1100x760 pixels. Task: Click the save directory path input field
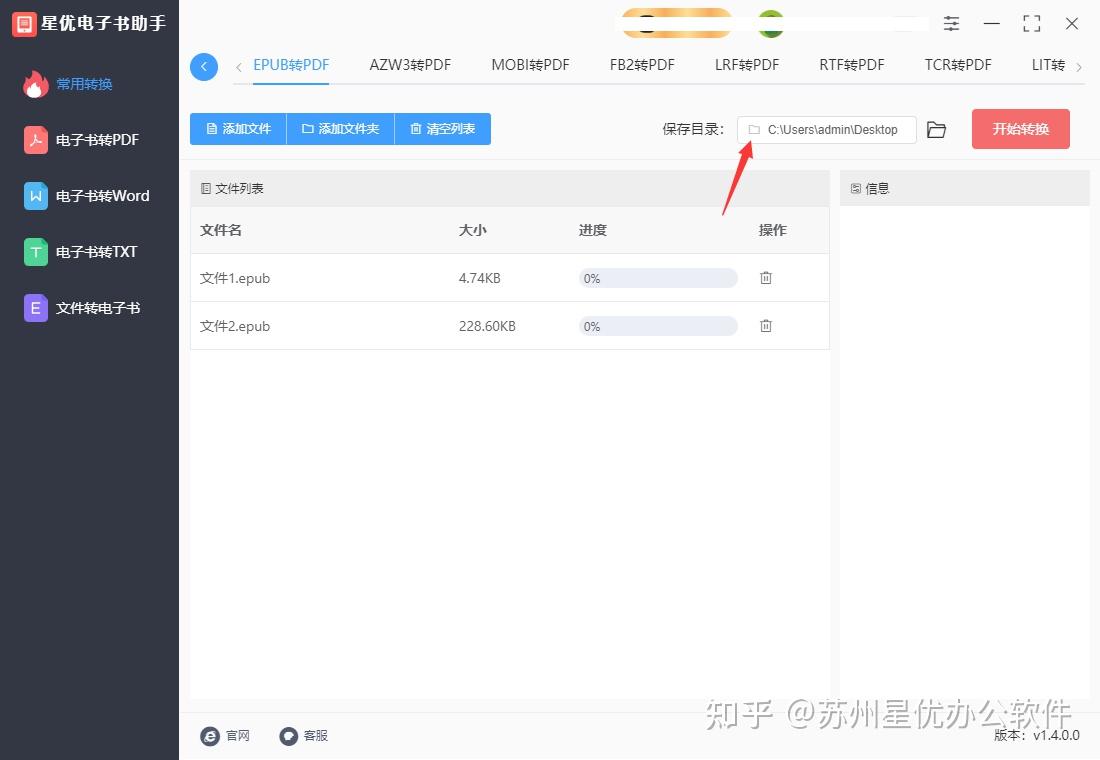tap(826, 129)
